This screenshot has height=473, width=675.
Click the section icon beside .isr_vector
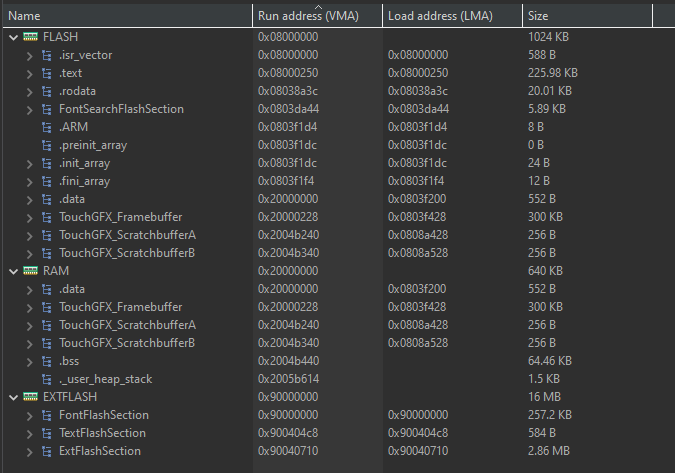point(47,55)
